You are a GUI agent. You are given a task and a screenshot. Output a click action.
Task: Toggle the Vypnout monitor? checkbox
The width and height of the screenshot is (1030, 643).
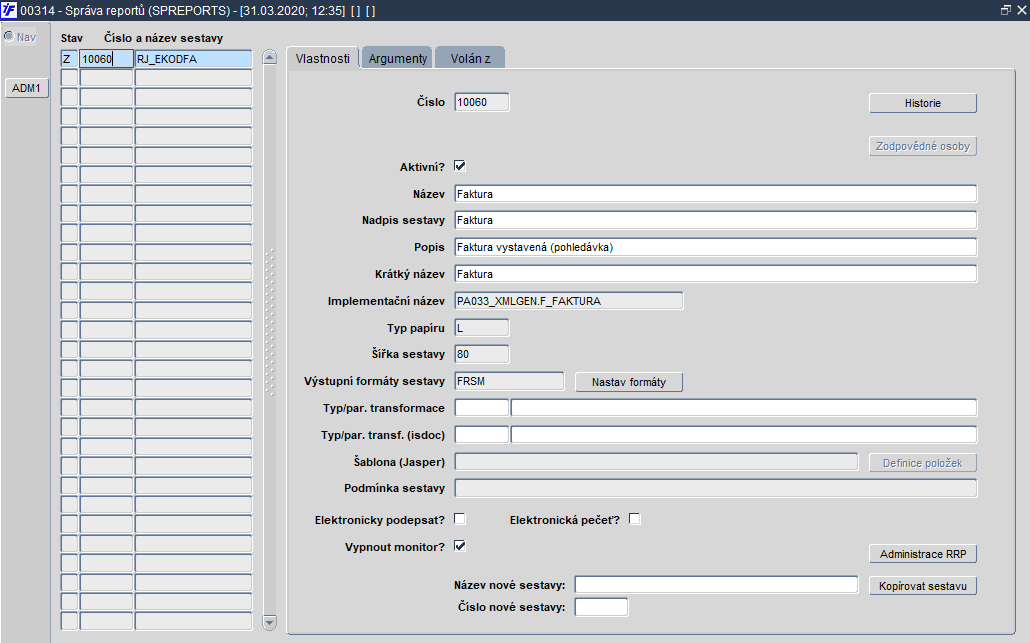click(460, 546)
